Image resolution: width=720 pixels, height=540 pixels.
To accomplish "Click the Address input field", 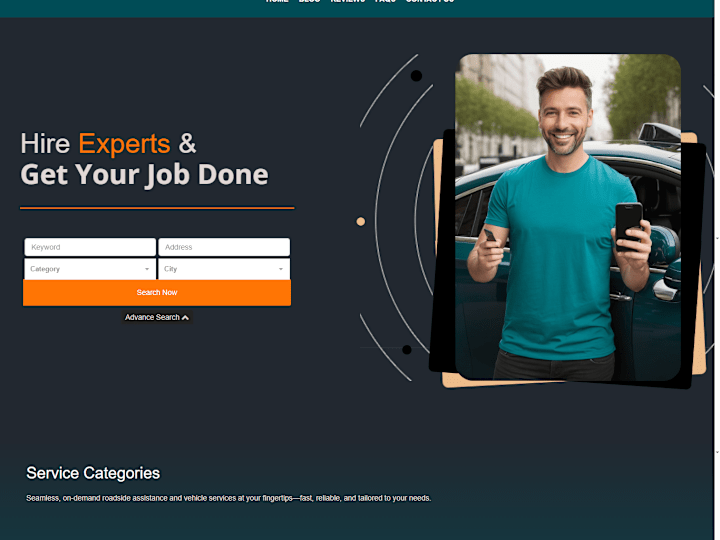I will click(224, 247).
